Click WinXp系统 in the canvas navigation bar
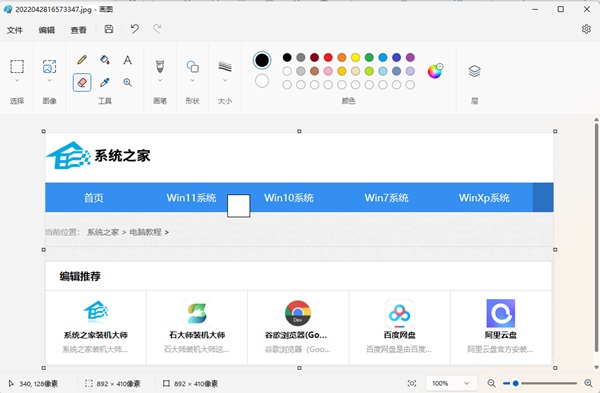 pyautogui.click(x=484, y=197)
